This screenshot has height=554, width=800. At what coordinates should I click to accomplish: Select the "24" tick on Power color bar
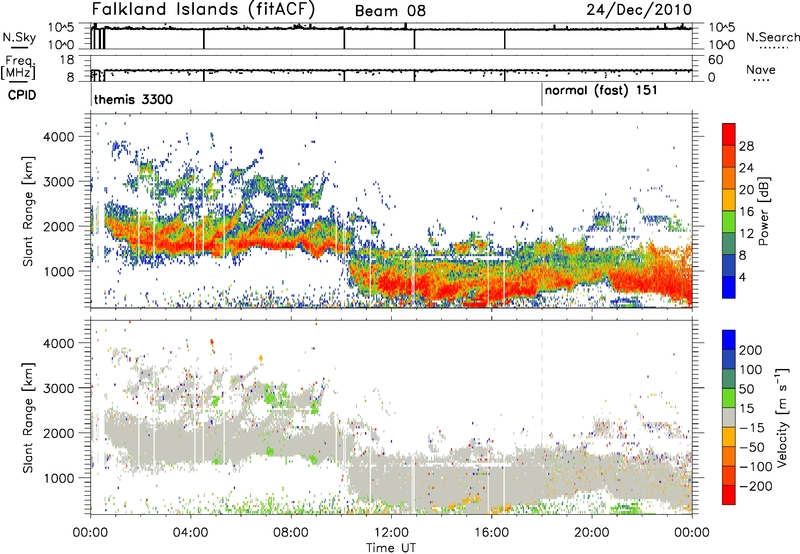pos(746,168)
